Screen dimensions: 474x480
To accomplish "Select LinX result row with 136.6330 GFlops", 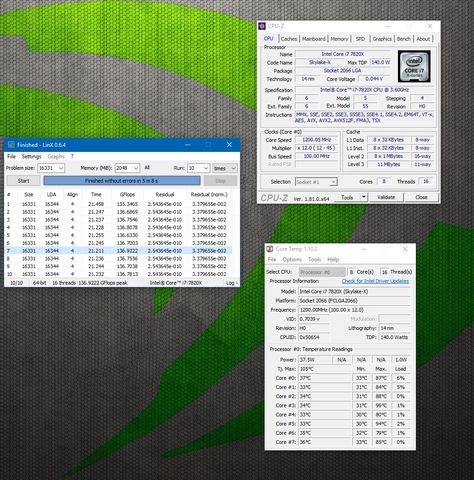I will [118, 235].
